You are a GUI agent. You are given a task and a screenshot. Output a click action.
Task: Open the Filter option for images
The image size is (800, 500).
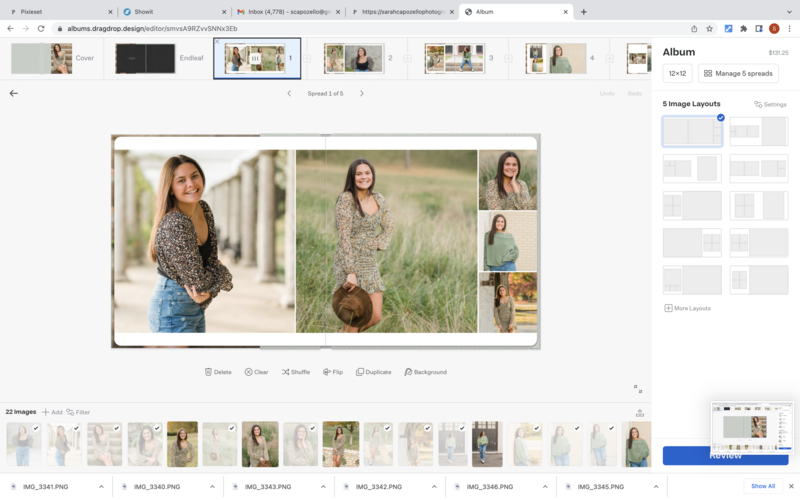click(x=78, y=412)
